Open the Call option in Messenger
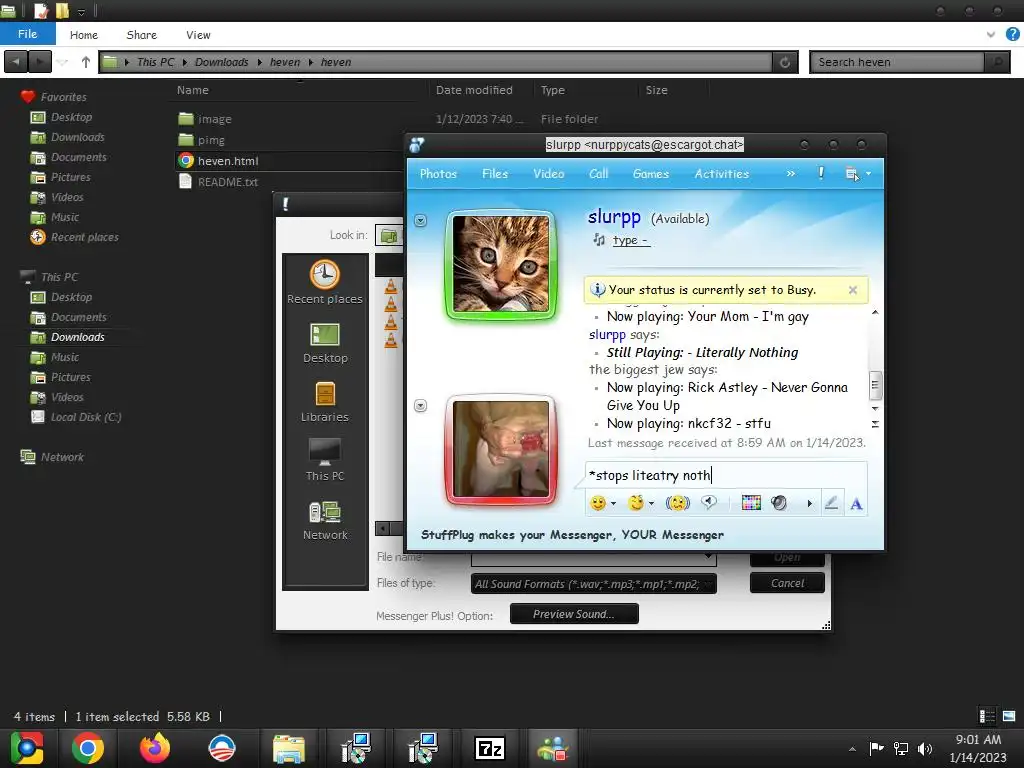The height and width of the screenshot is (768, 1024). coord(598,174)
